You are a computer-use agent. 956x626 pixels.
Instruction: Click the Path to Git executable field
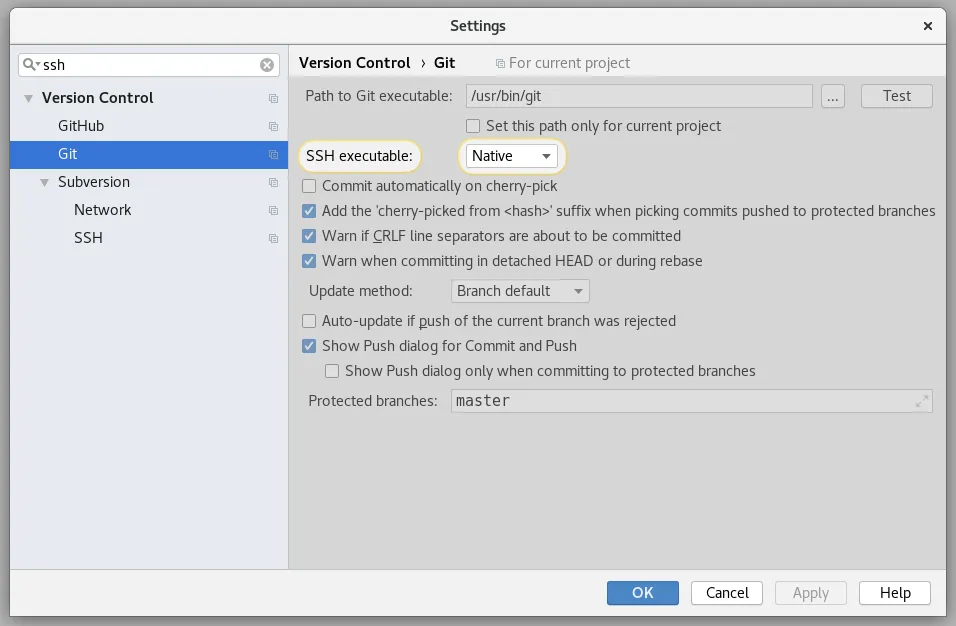click(x=639, y=96)
